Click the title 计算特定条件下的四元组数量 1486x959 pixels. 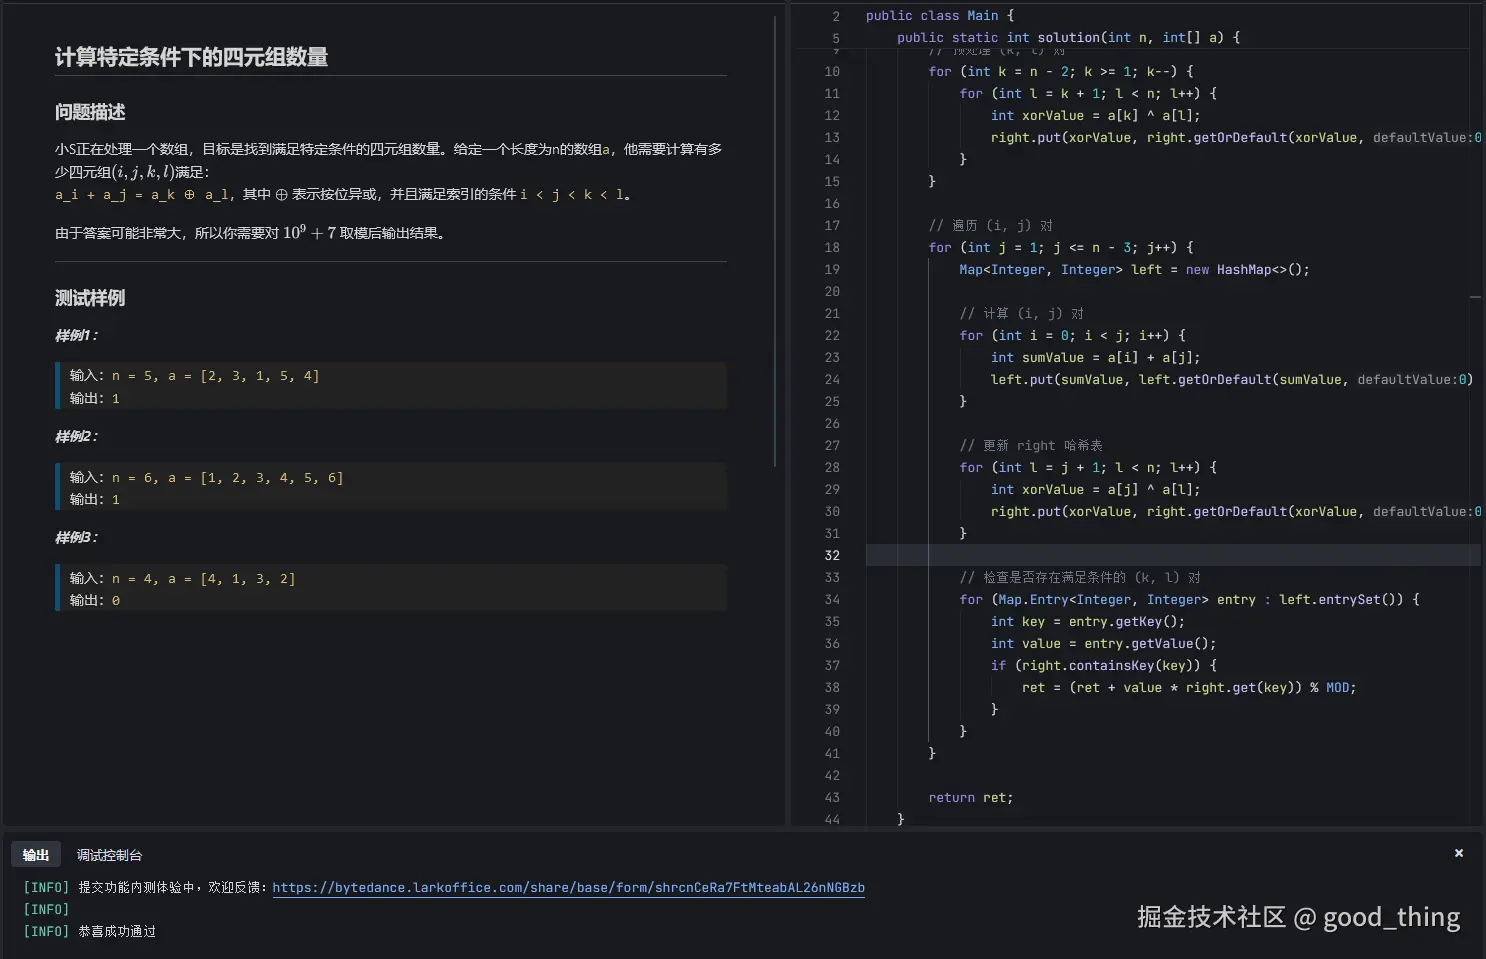191,57
